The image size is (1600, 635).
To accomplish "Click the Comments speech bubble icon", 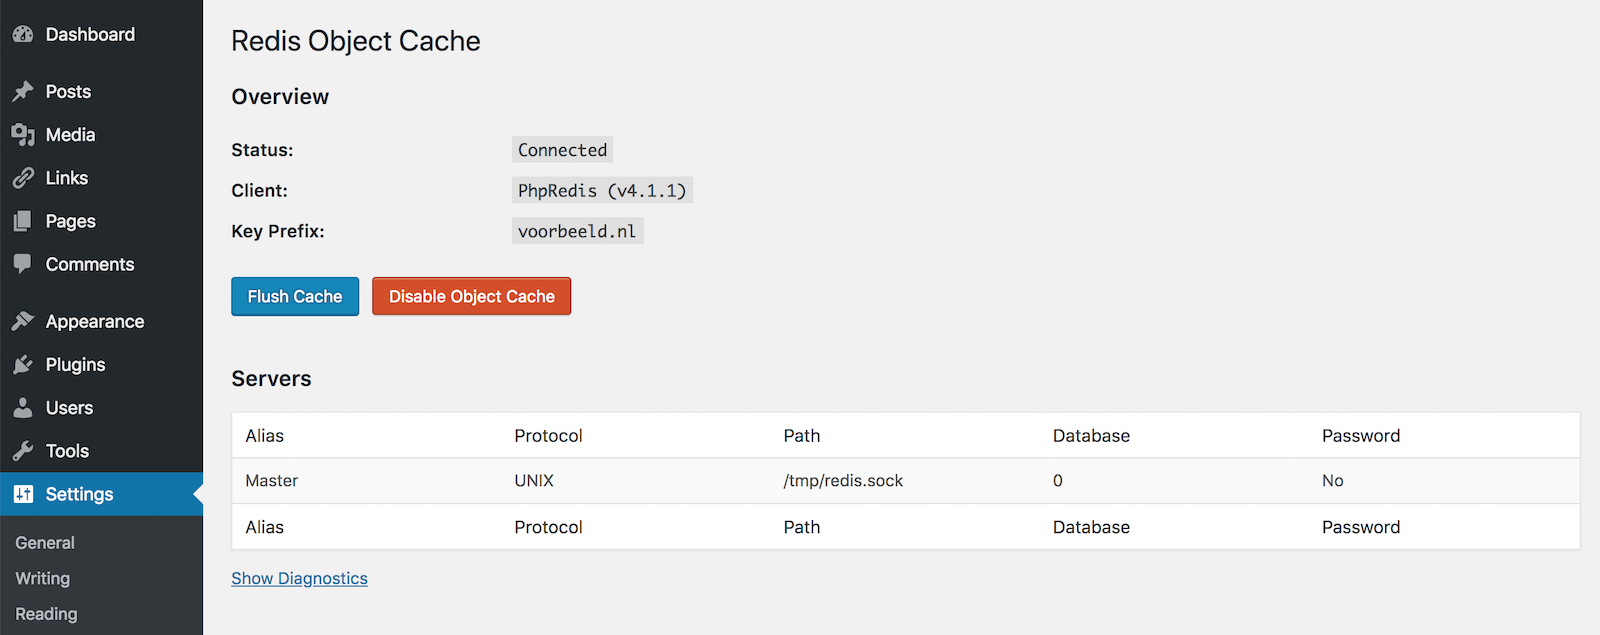I will (x=23, y=264).
